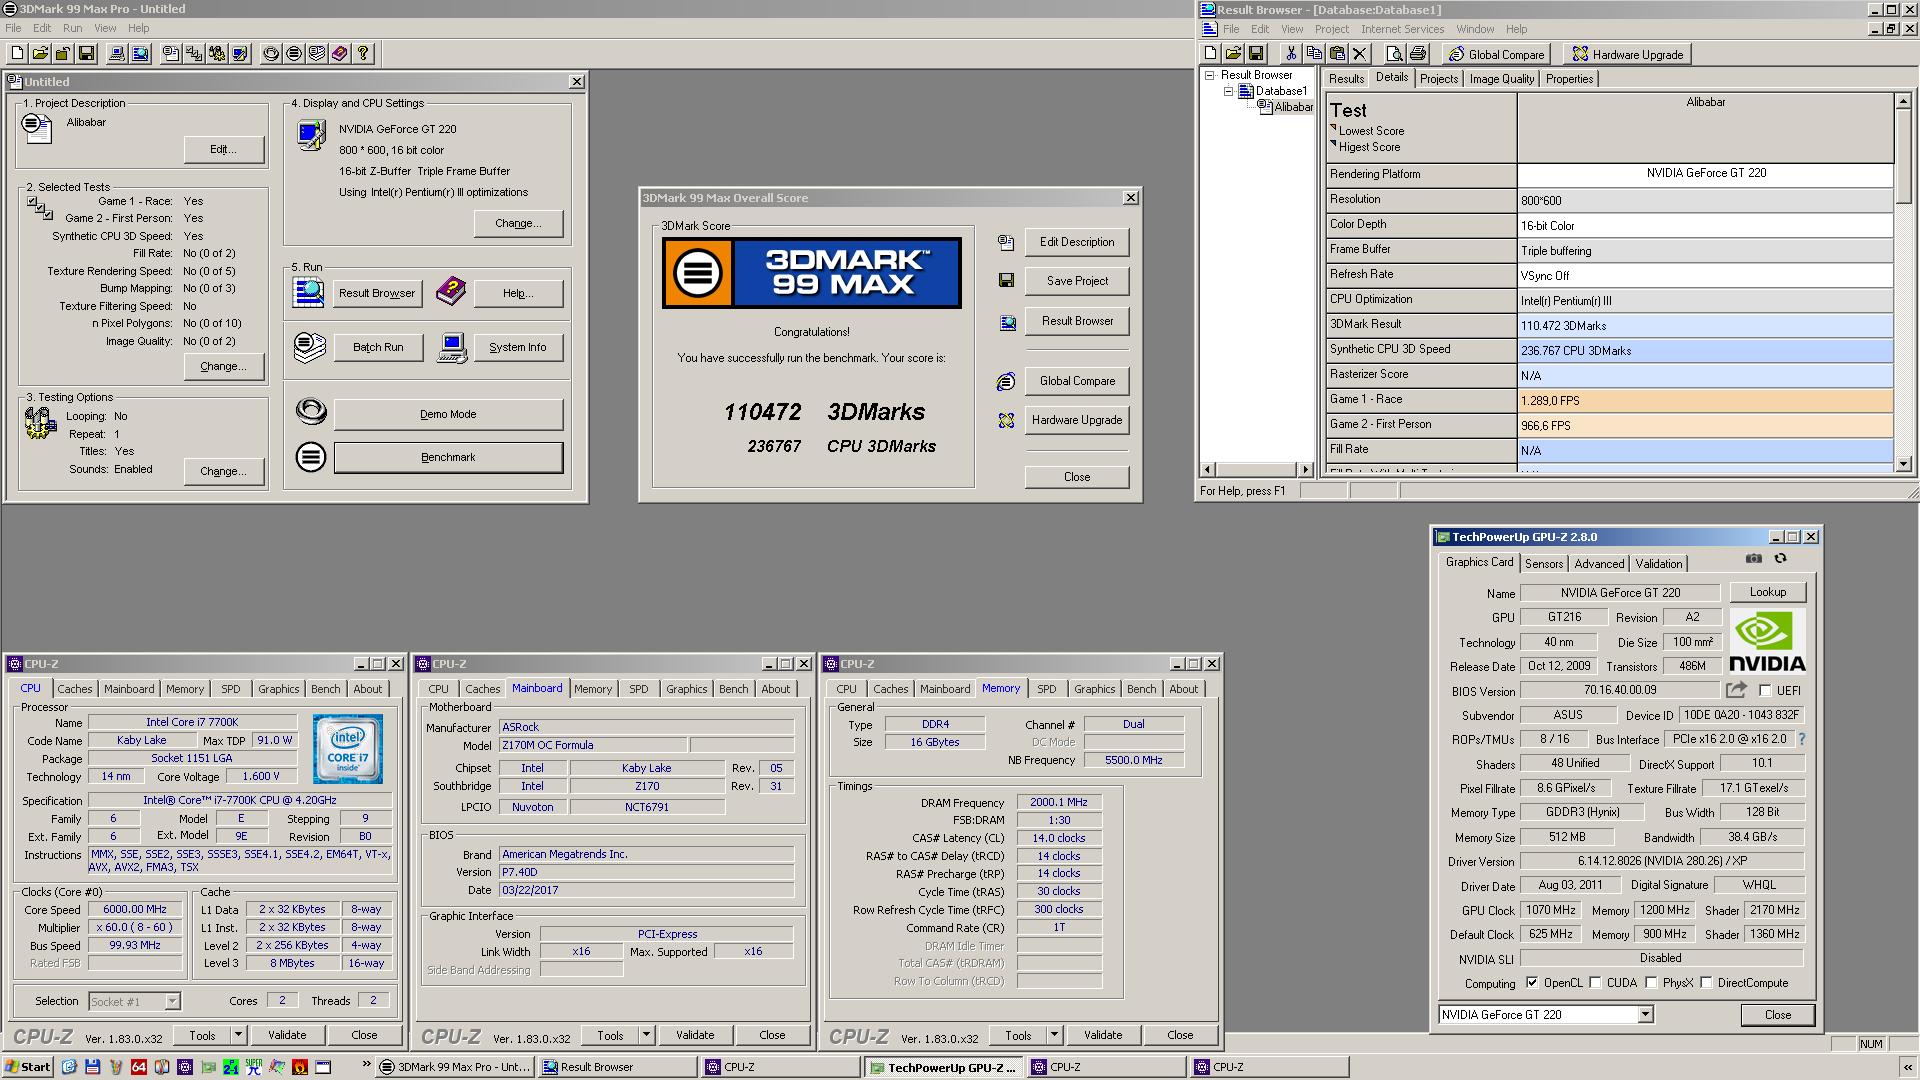Image resolution: width=1920 pixels, height=1080 pixels.
Task: Switch to the SPD tab in CPU-Z Memory window
Action: coord(1046,689)
